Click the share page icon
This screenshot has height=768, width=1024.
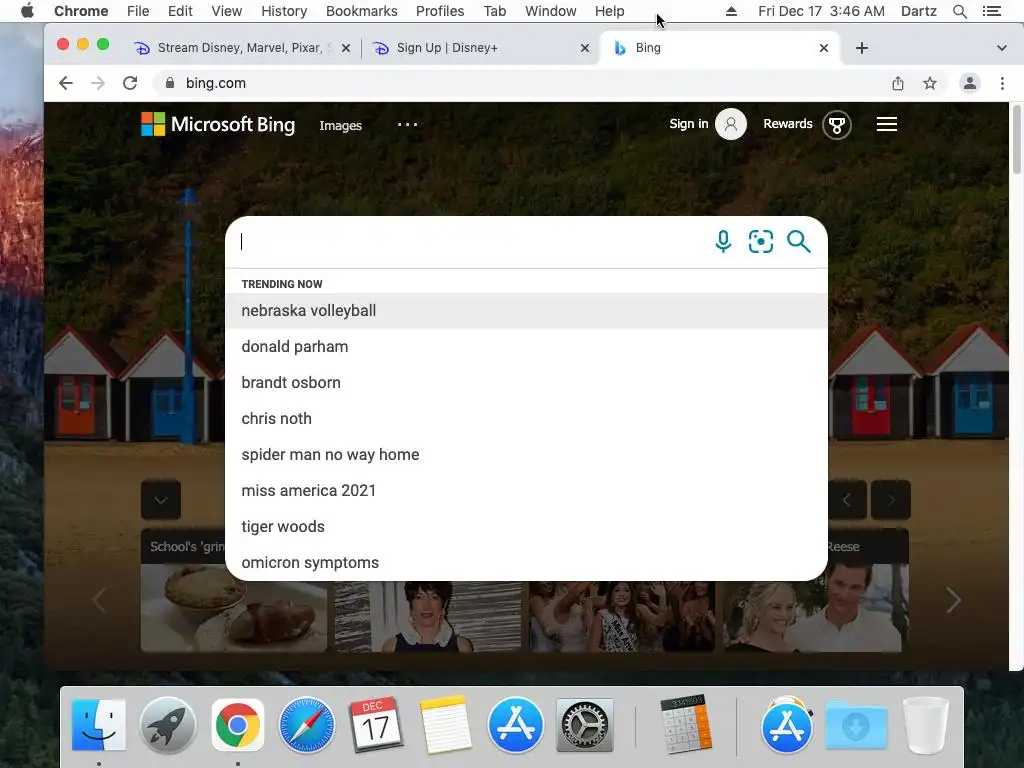pyautogui.click(x=898, y=83)
